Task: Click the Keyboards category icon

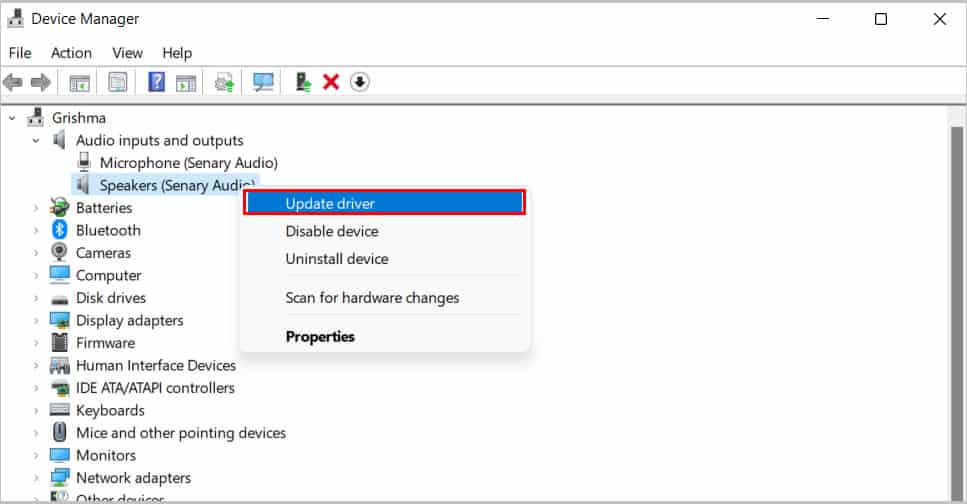Action: [x=60, y=410]
